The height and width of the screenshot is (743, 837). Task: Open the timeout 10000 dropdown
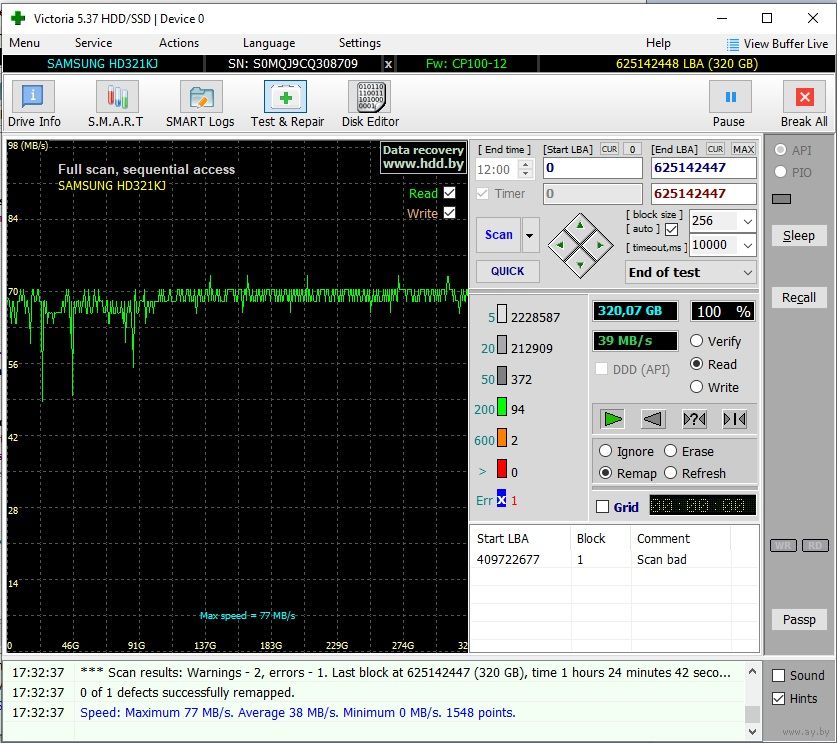(746, 245)
